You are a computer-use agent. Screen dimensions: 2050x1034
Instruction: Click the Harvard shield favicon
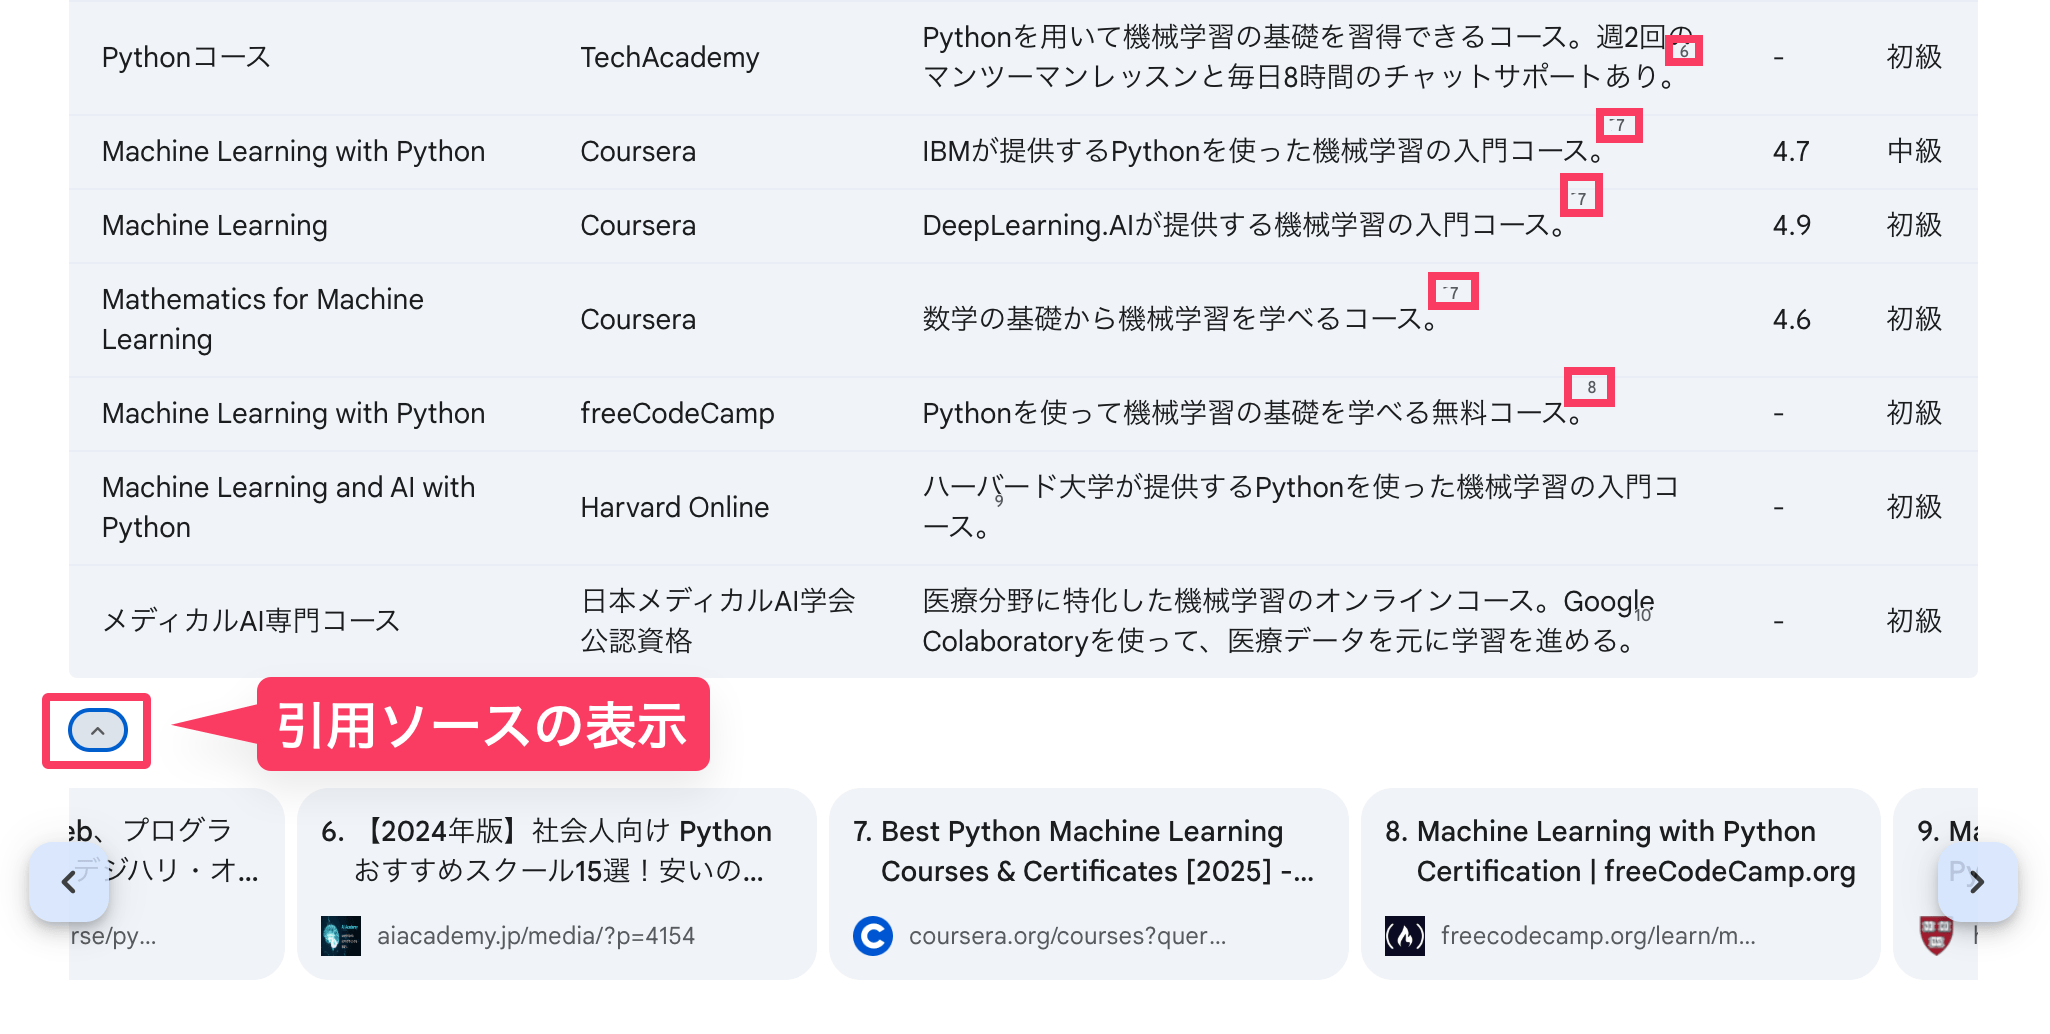coord(1936,936)
